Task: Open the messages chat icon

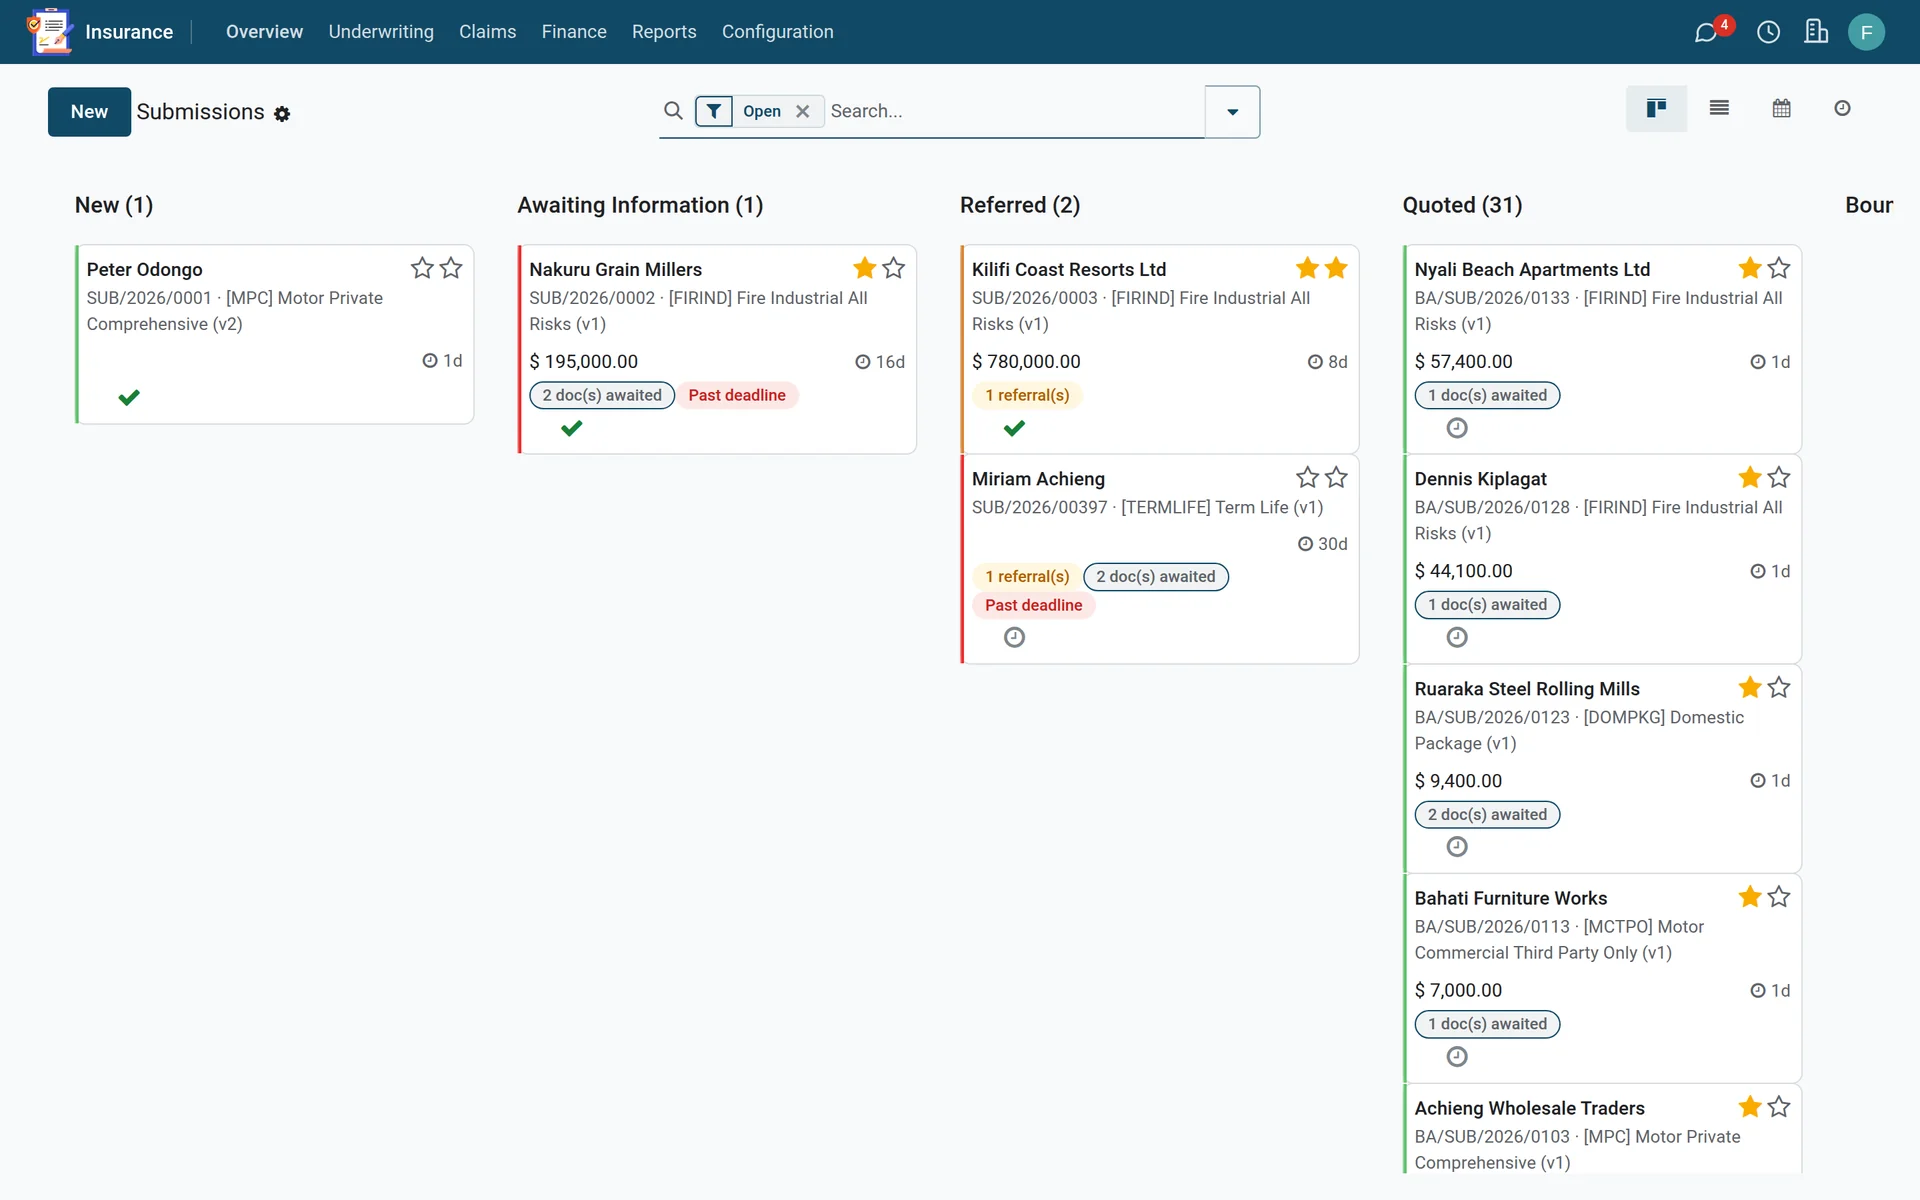Action: point(1706,32)
